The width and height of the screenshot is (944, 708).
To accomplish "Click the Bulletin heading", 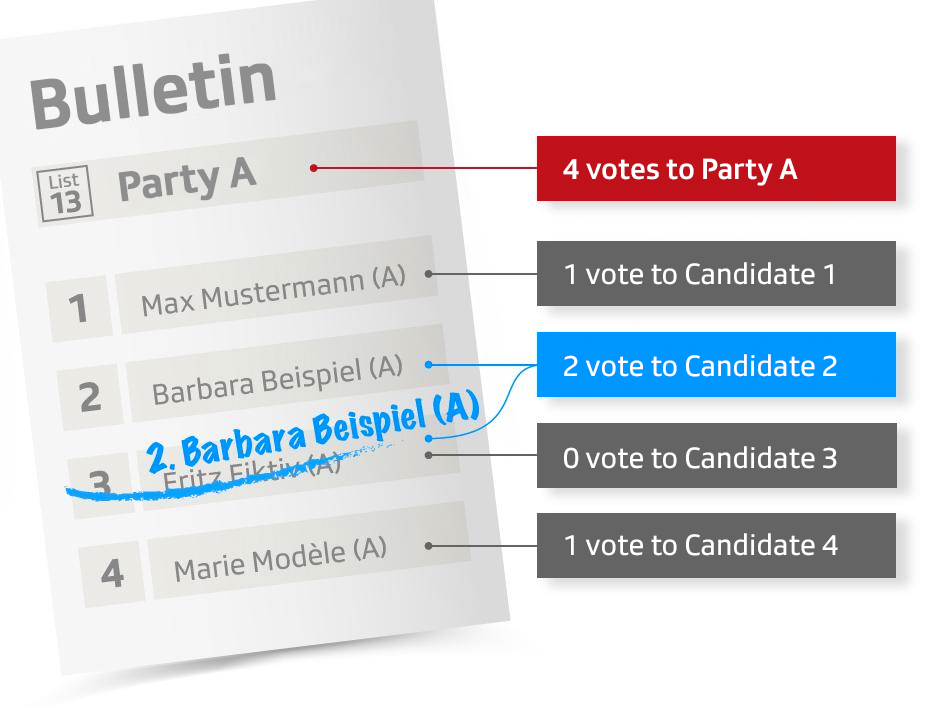I will click(153, 90).
